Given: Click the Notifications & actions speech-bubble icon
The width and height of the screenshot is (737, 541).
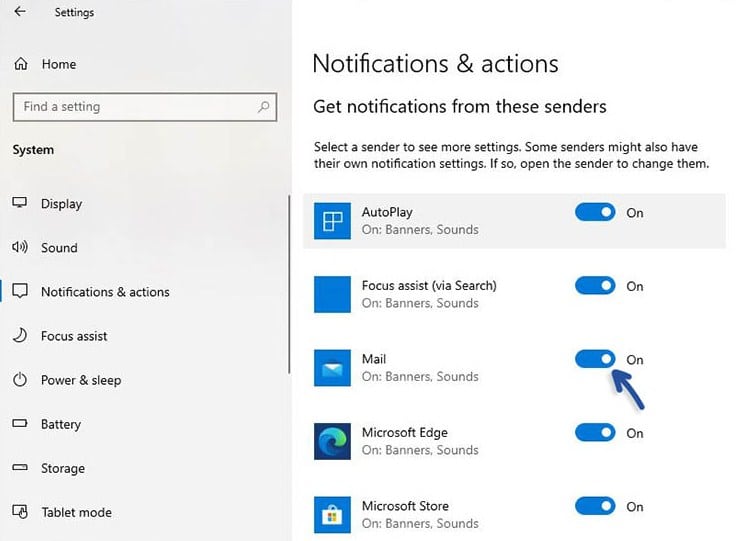Looking at the screenshot, I should tap(20, 291).
